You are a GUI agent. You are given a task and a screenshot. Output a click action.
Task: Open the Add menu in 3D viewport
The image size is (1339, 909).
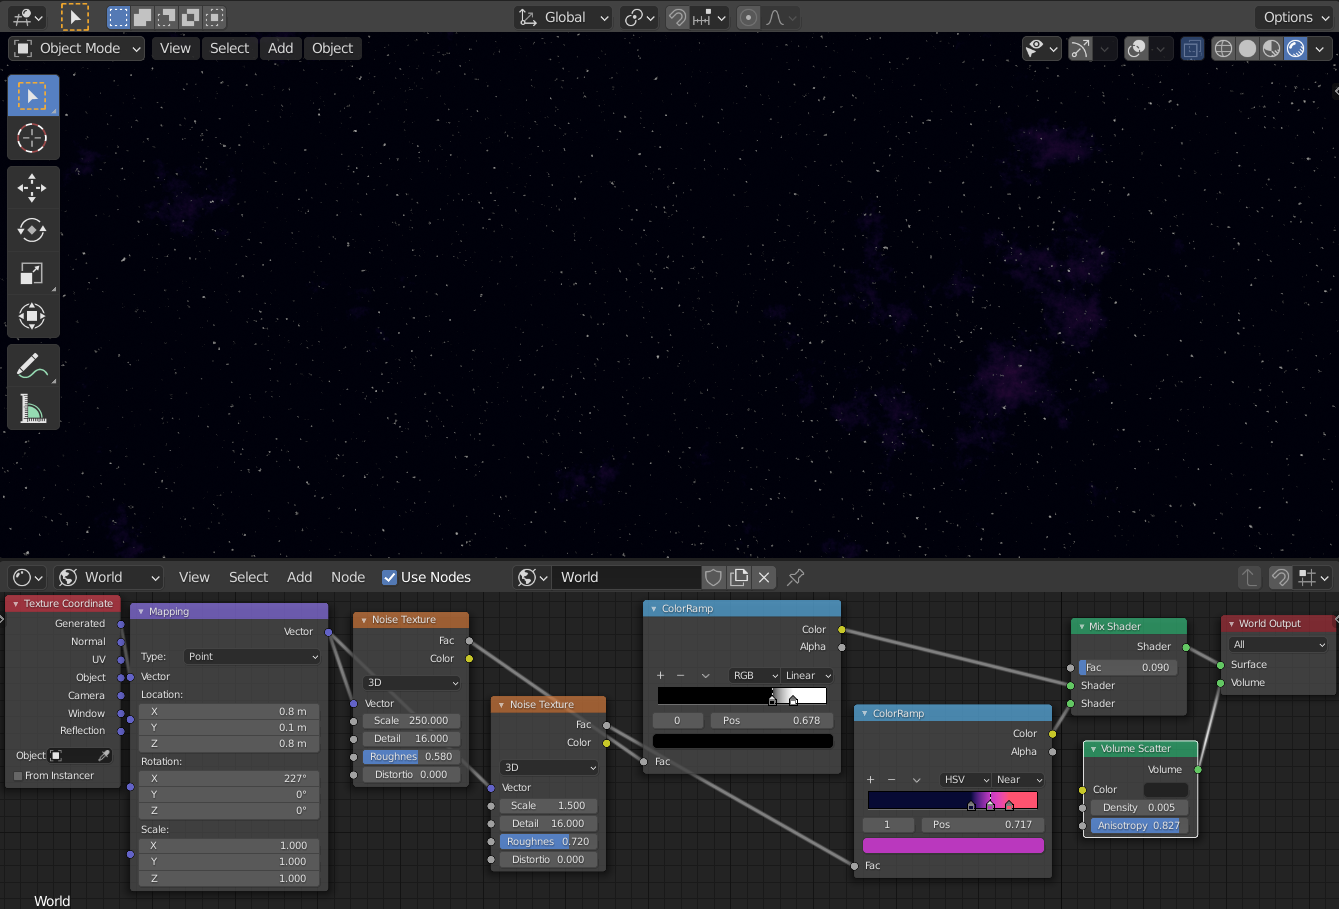pos(280,48)
